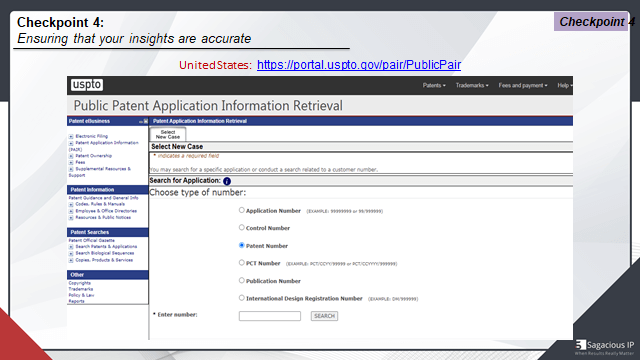Click the plus icon beside Electronic Filing

click(71, 137)
